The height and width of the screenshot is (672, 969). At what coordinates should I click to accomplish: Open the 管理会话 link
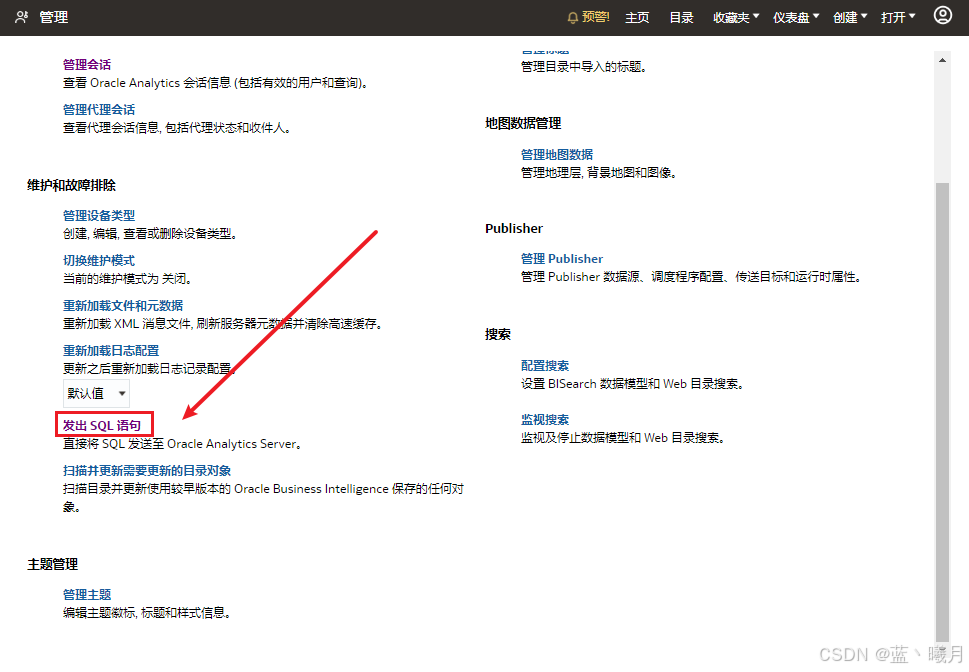[x=87, y=64]
